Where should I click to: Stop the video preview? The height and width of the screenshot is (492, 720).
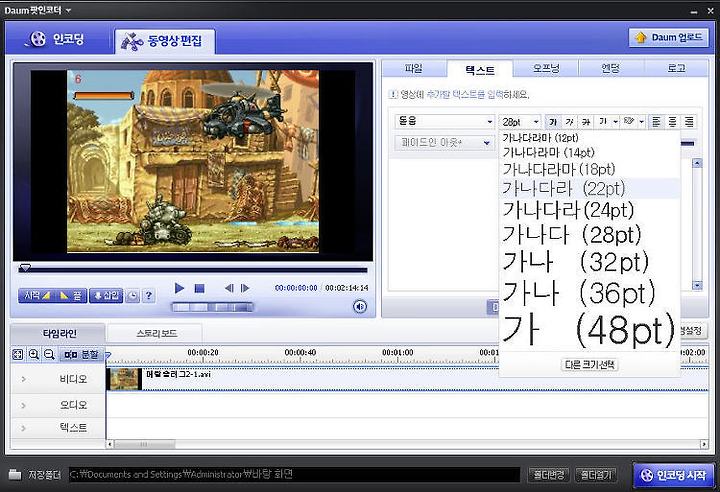(199, 288)
